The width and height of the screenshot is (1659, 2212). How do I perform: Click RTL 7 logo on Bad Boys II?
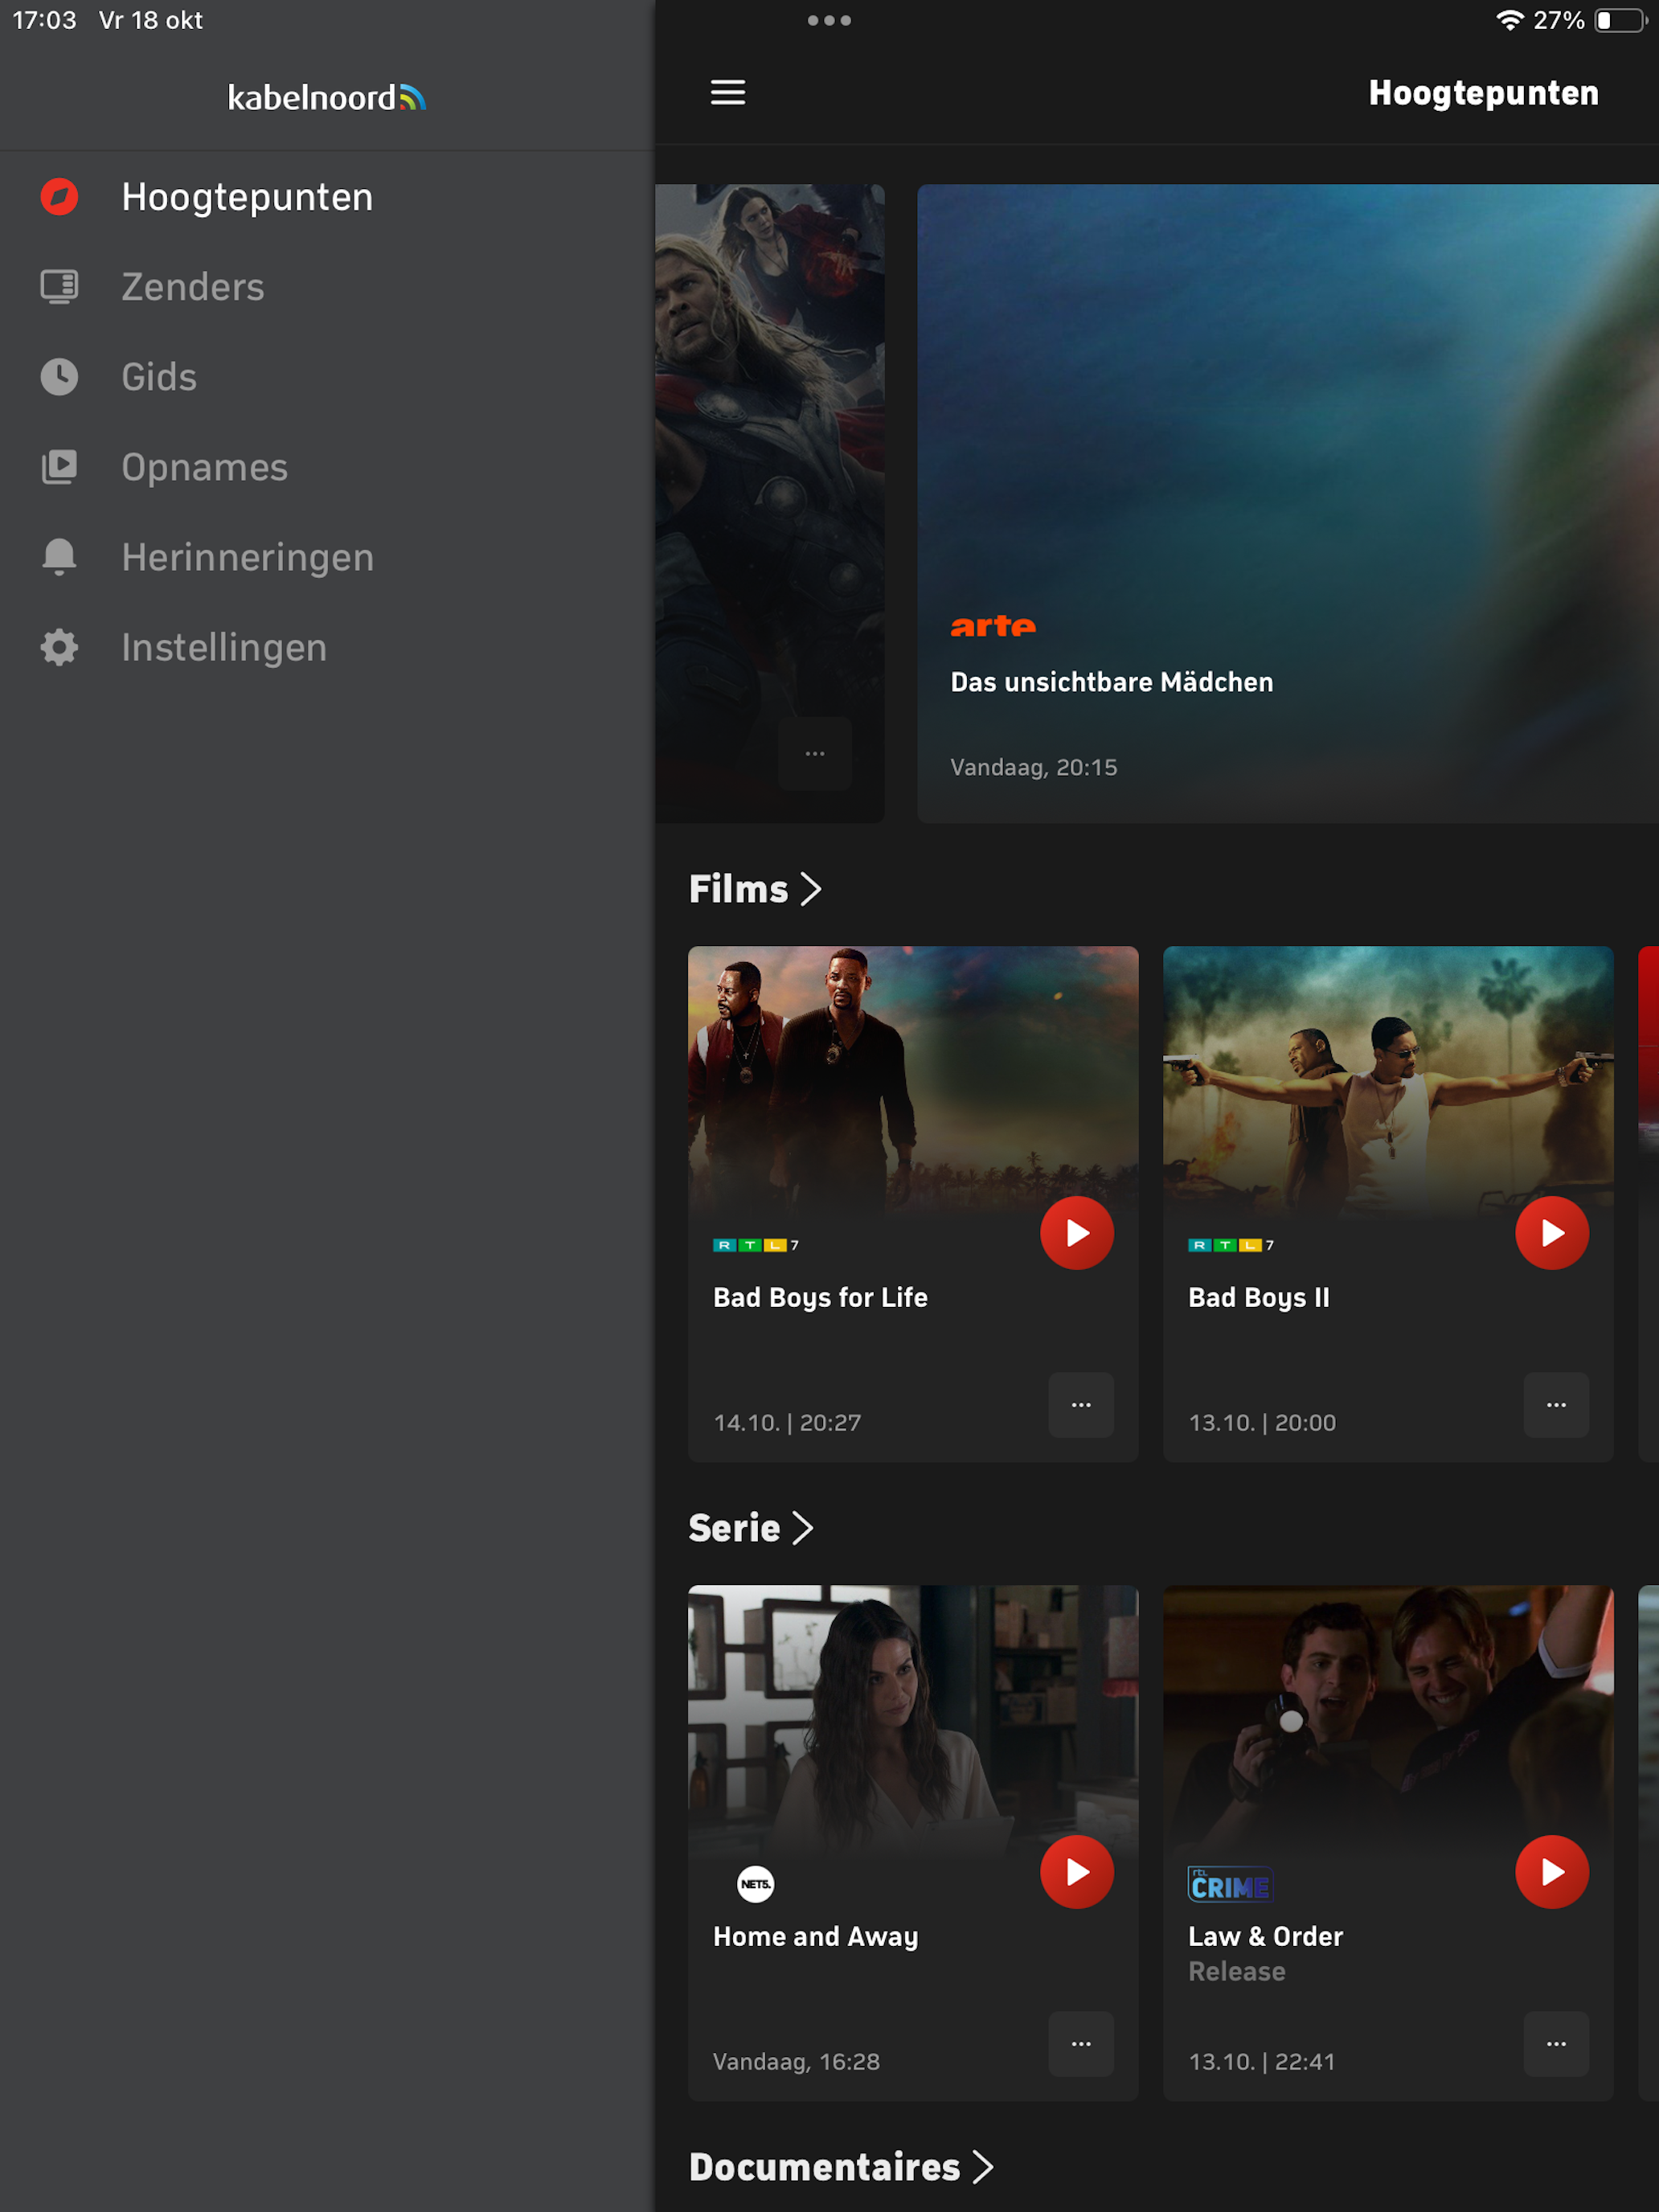(x=1231, y=1245)
